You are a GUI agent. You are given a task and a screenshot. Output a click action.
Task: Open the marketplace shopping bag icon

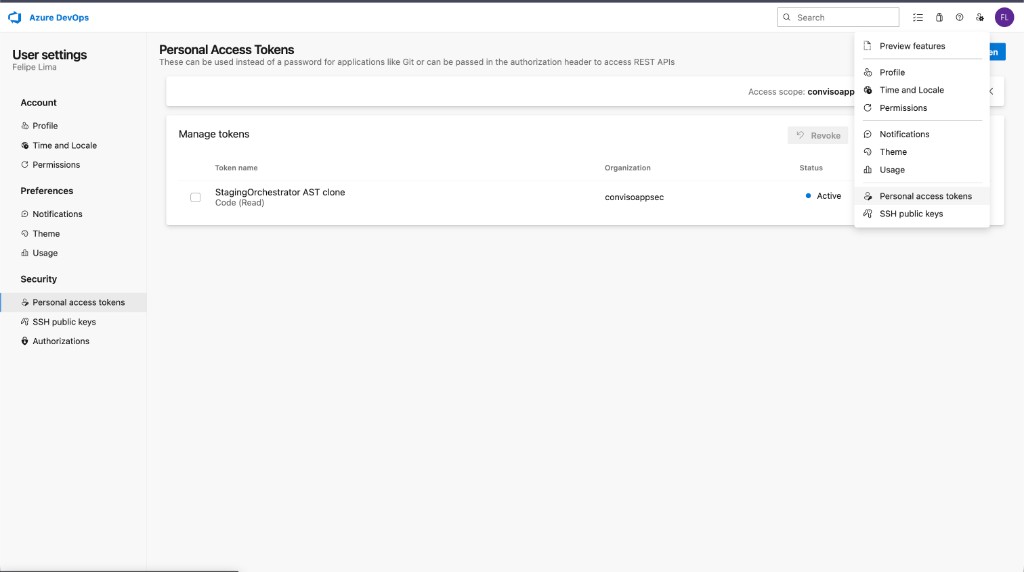click(939, 18)
